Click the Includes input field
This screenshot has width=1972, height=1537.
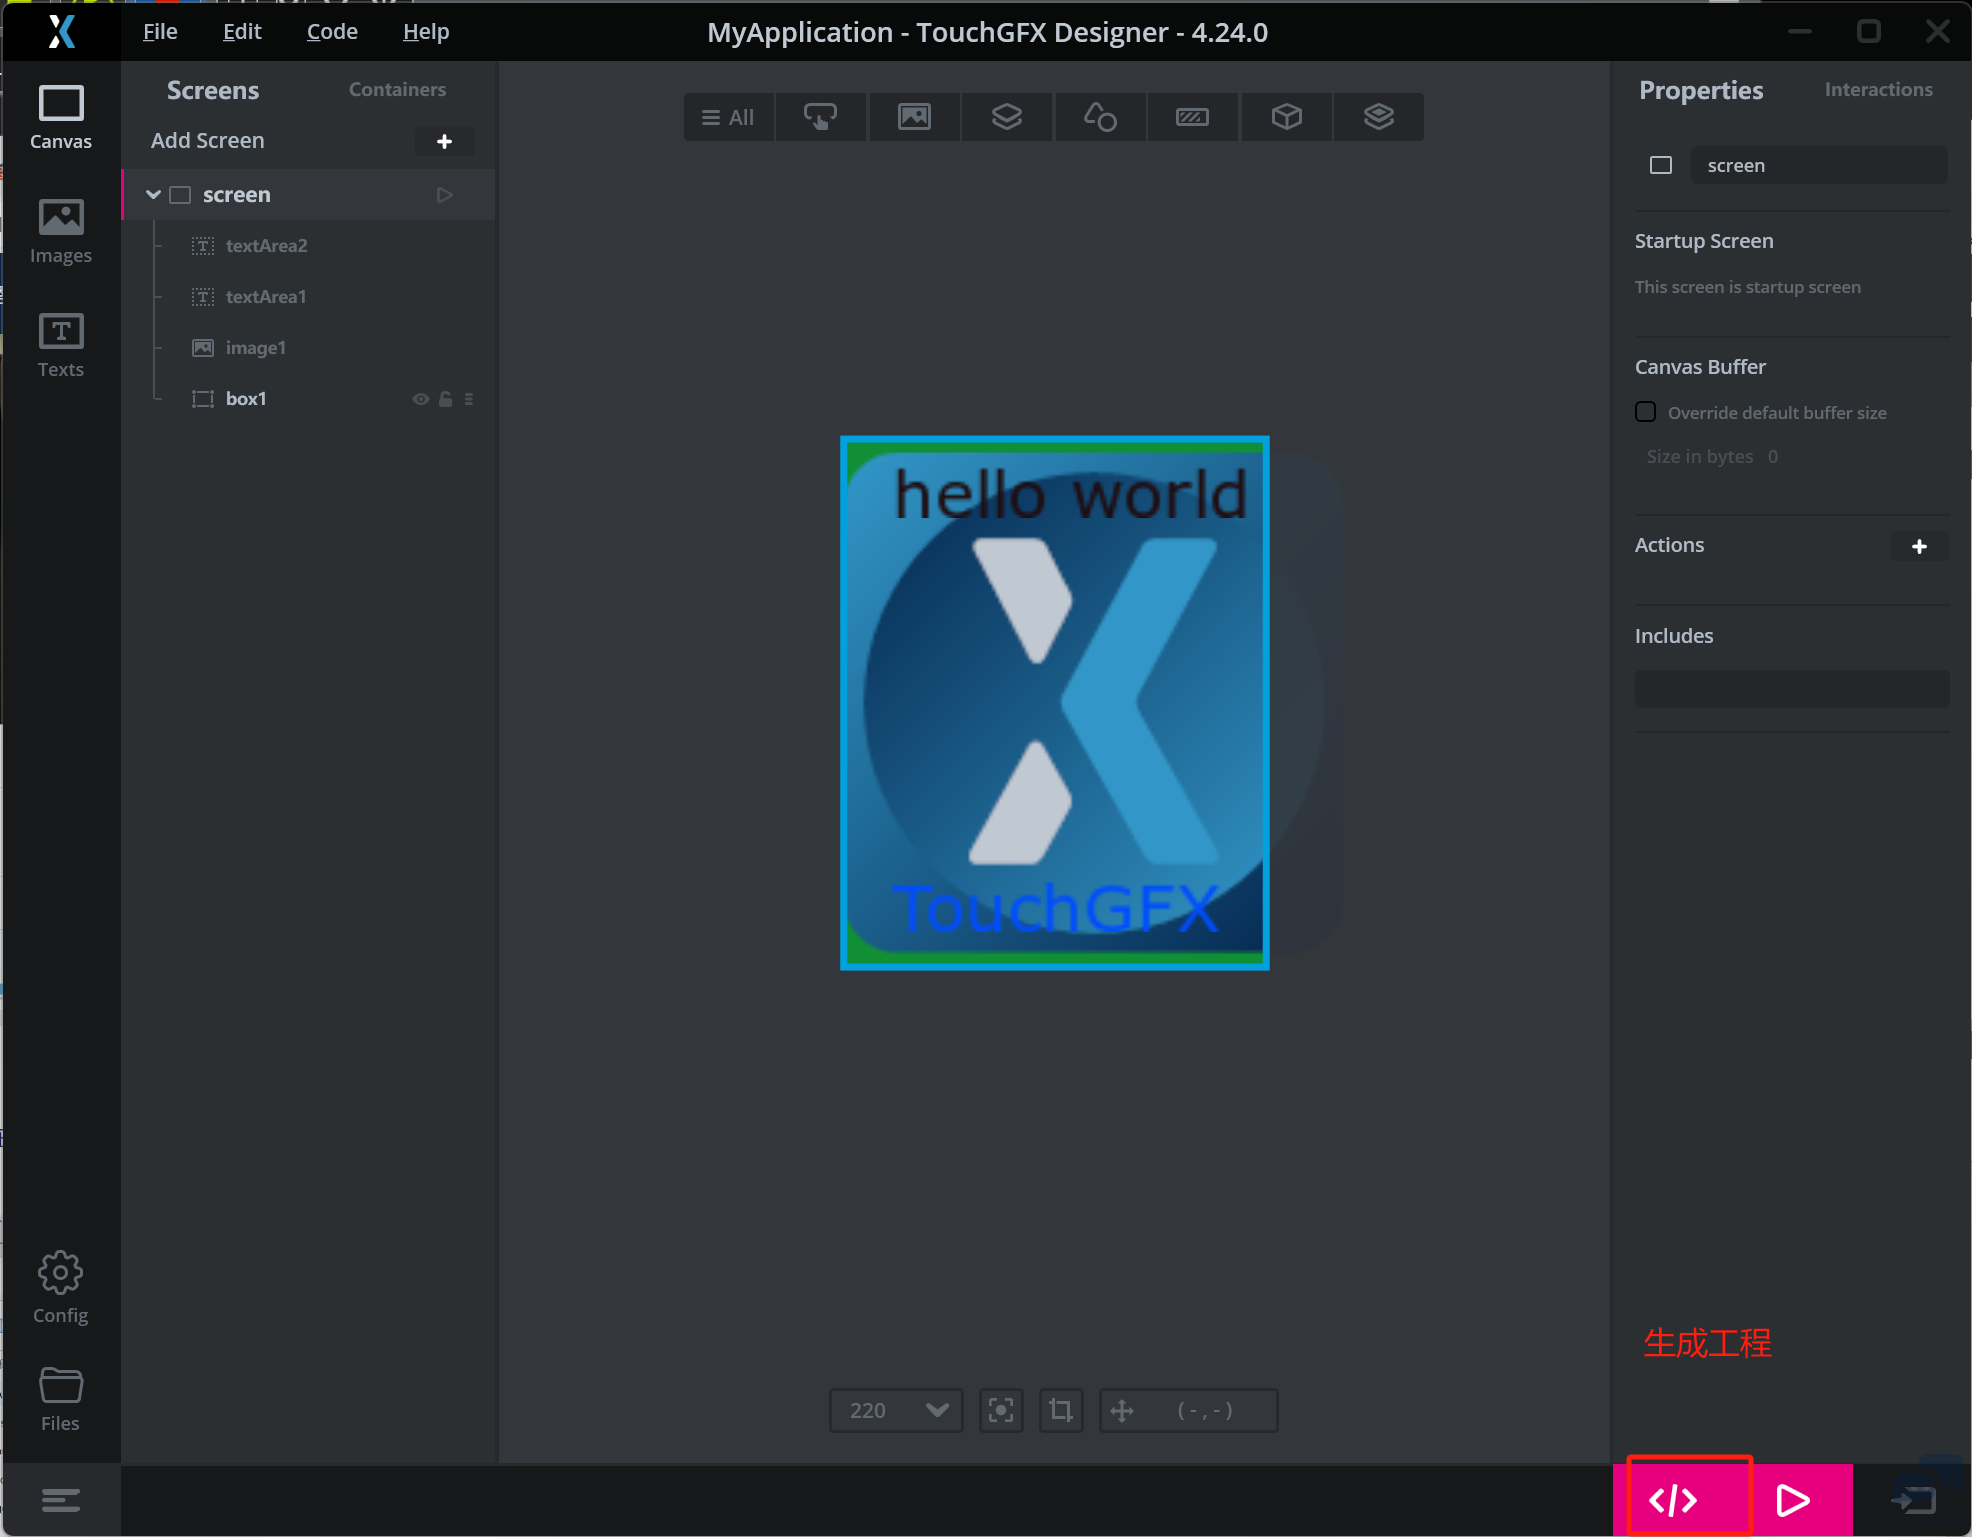click(1792, 689)
